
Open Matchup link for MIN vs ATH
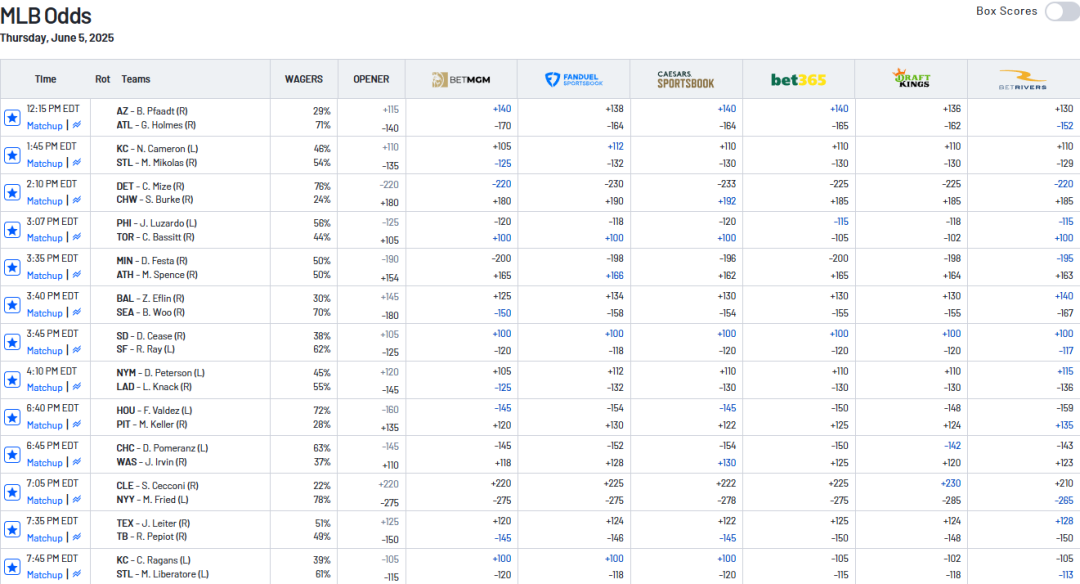(44, 275)
